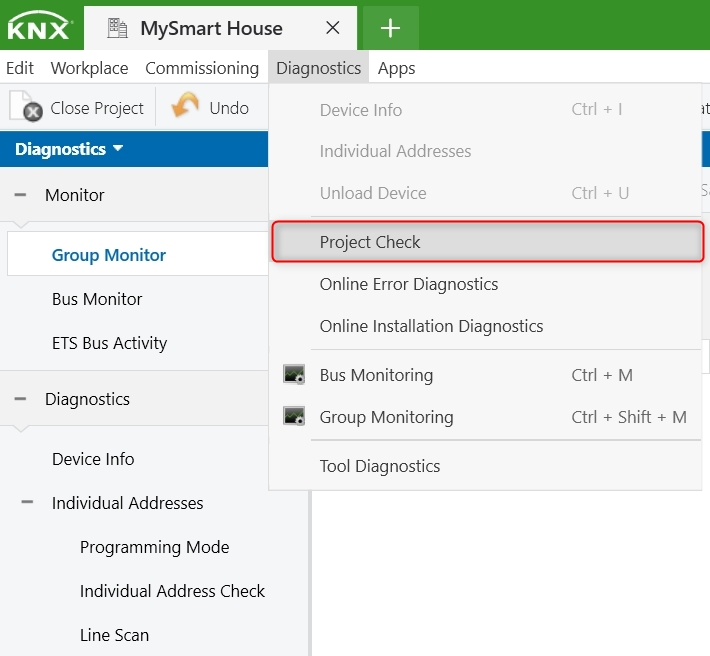Open the Apps menu
Image resolution: width=710 pixels, height=656 pixels.
click(396, 68)
